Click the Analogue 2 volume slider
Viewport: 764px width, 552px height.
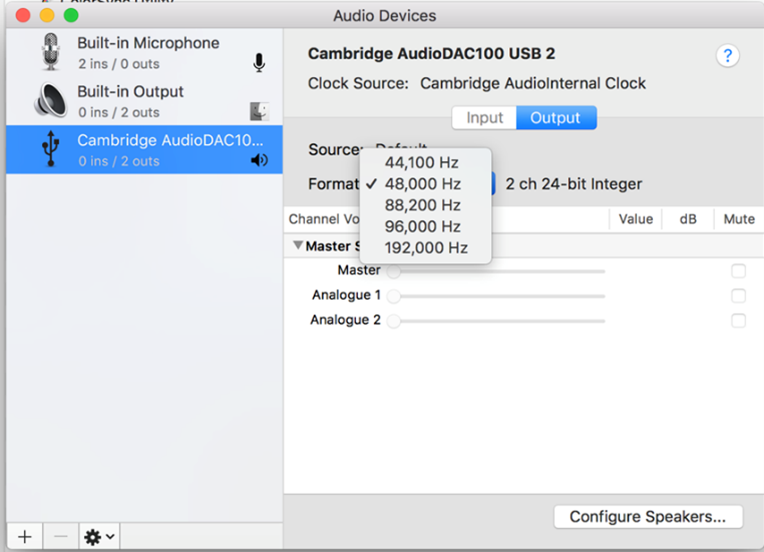(x=496, y=321)
